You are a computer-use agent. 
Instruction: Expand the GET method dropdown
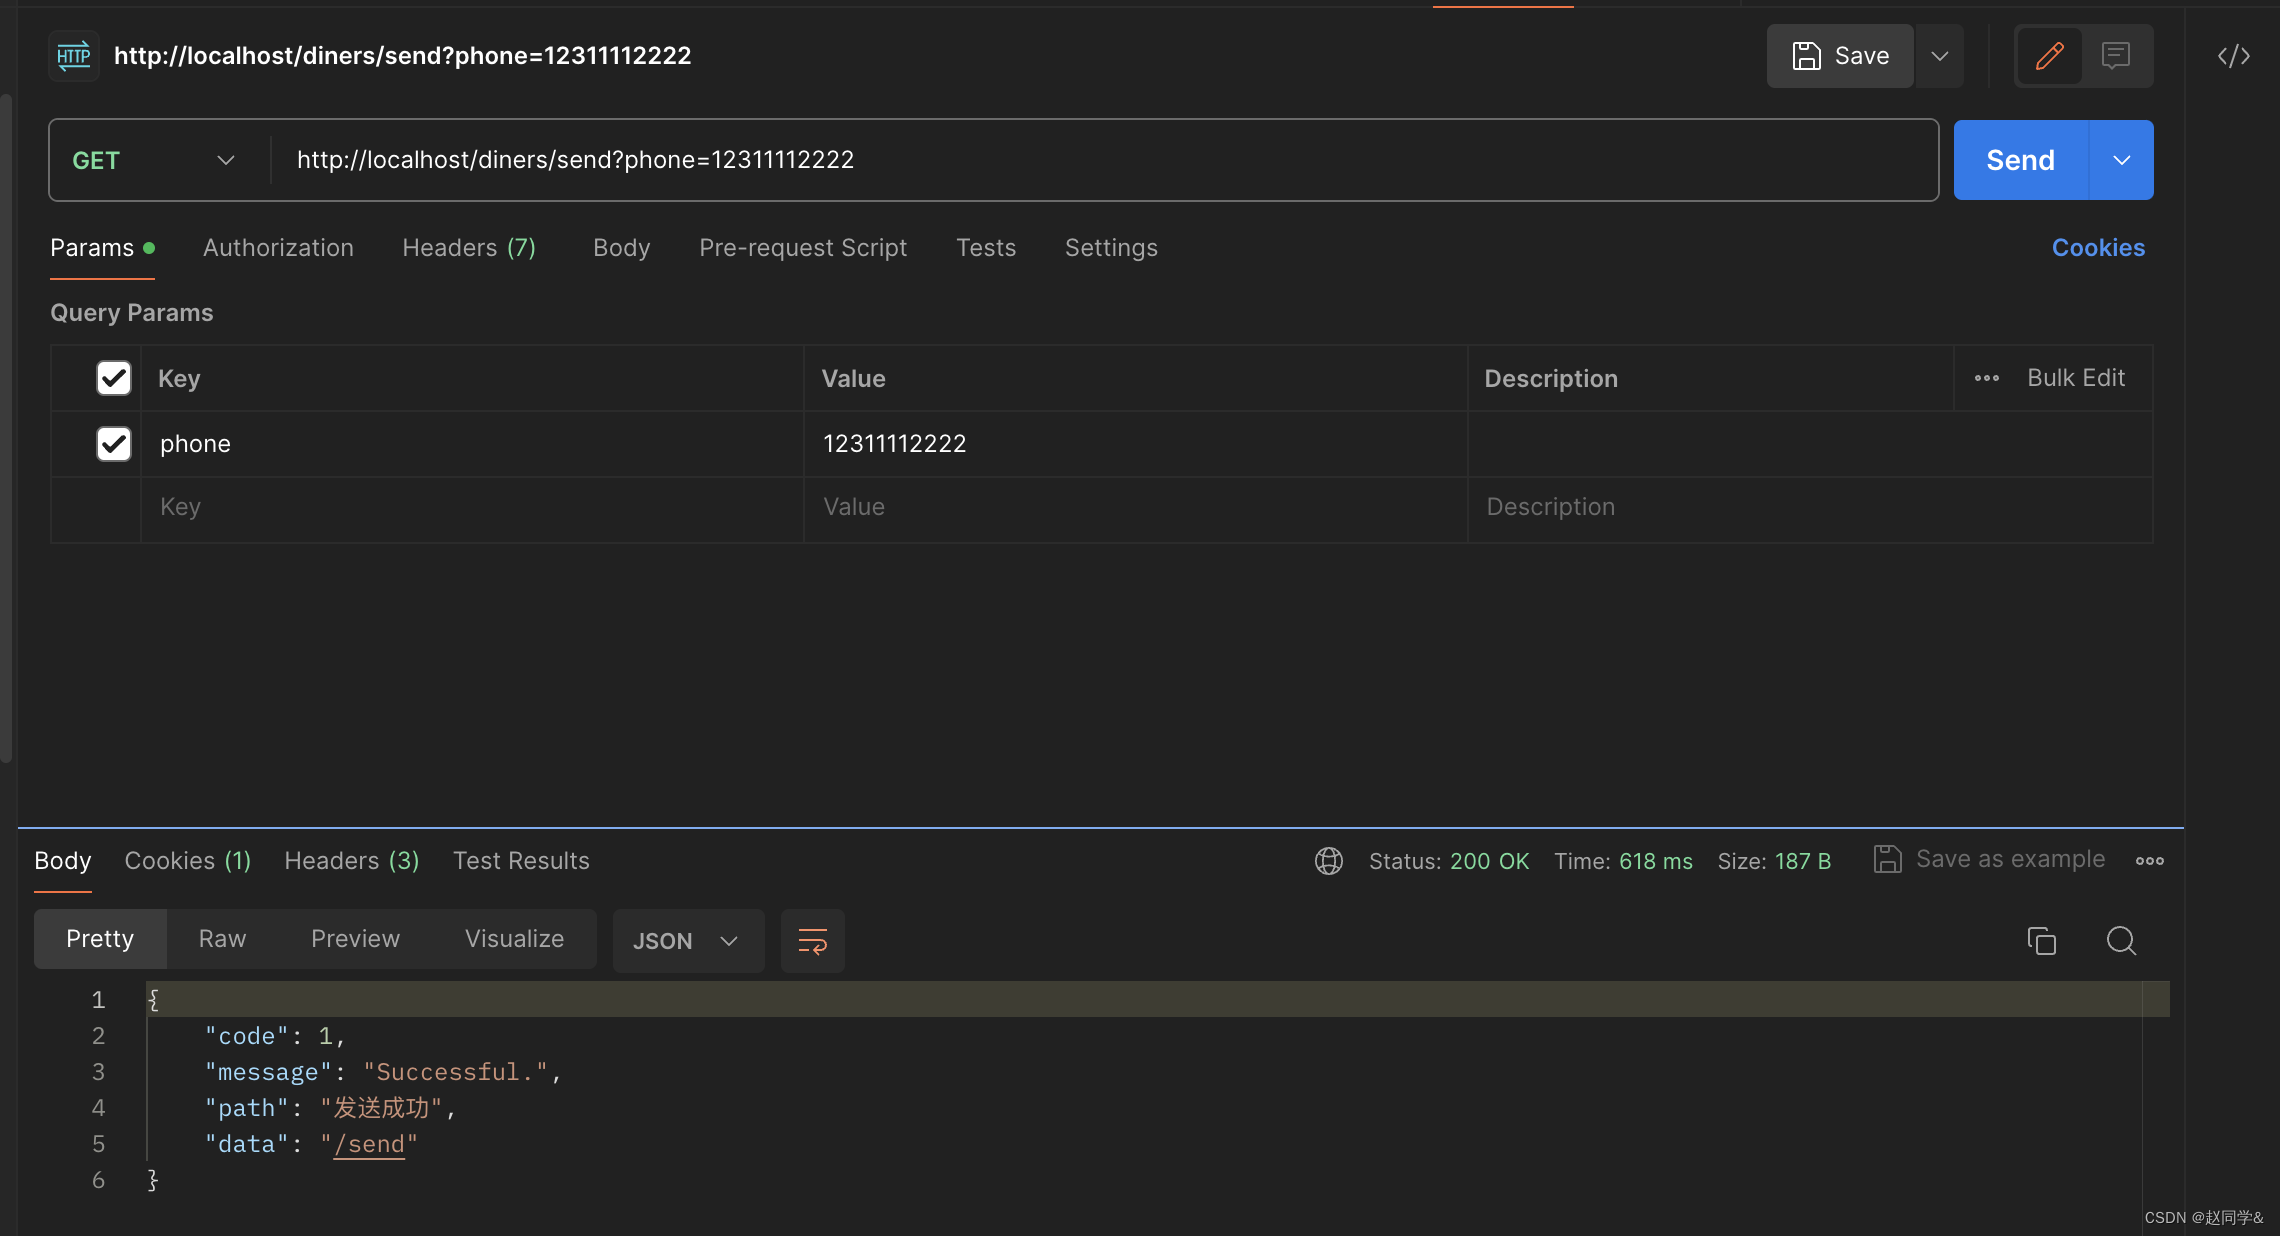[155, 160]
